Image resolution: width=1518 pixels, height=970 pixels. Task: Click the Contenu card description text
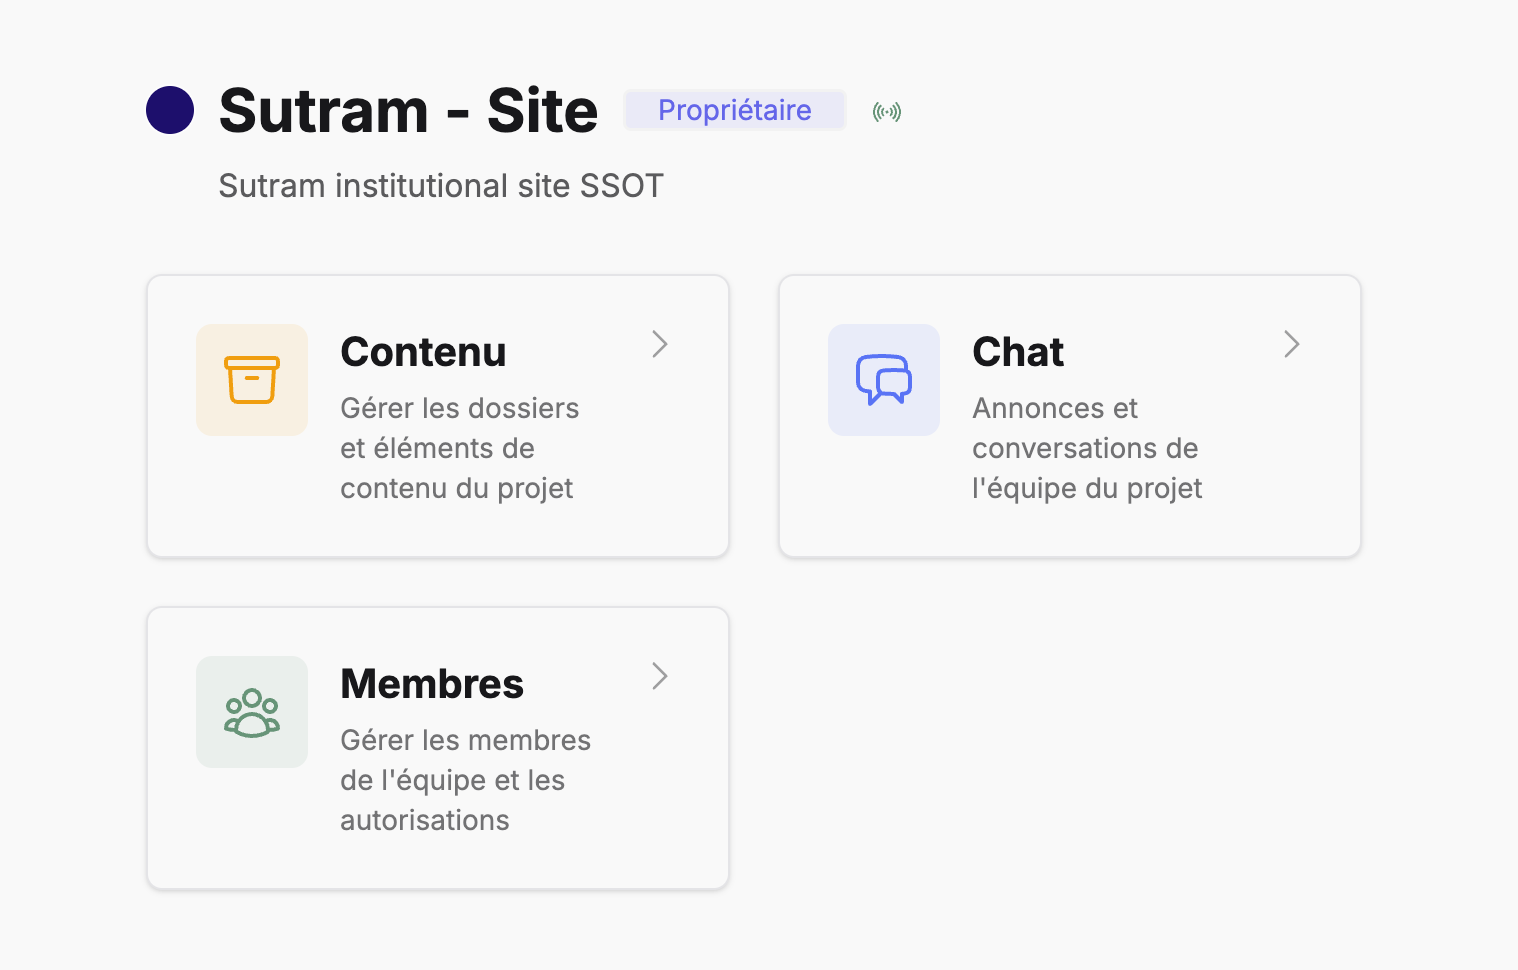[460, 448]
